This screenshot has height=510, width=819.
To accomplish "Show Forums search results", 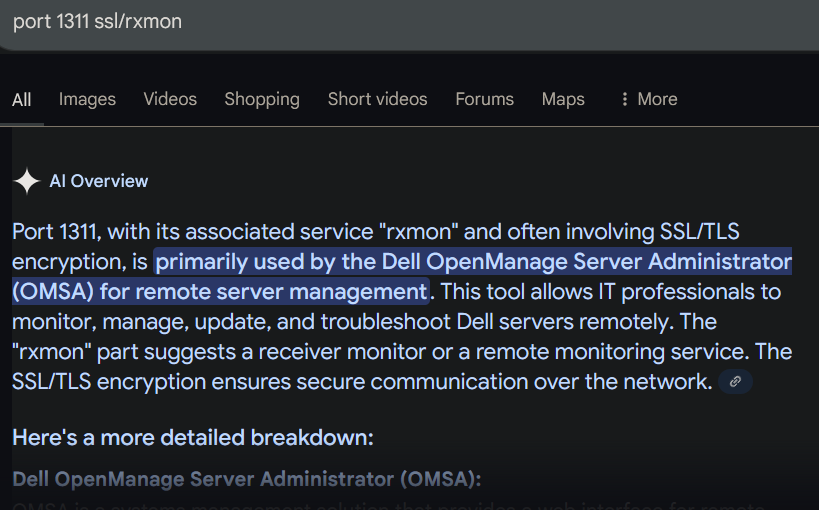I will [484, 99].
